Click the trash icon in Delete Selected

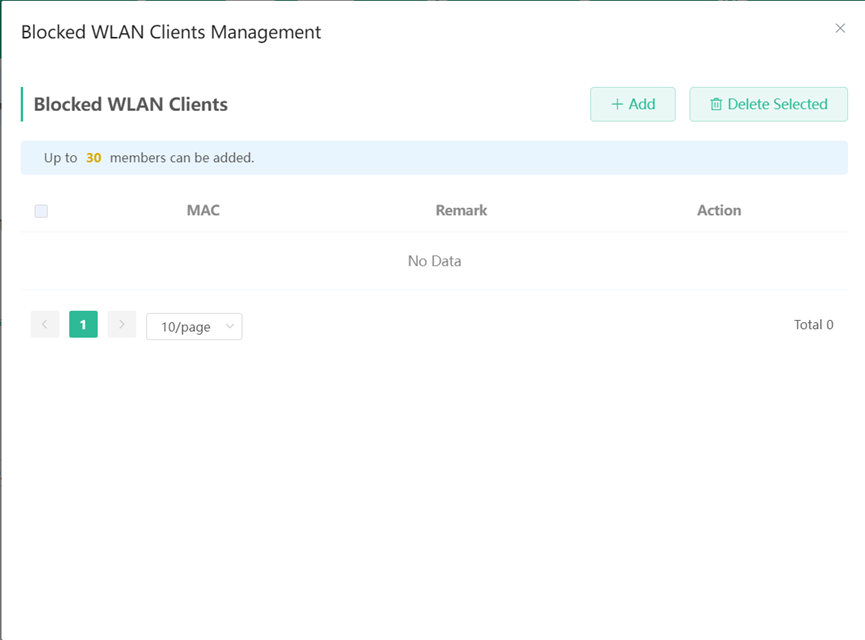point(716,104)
